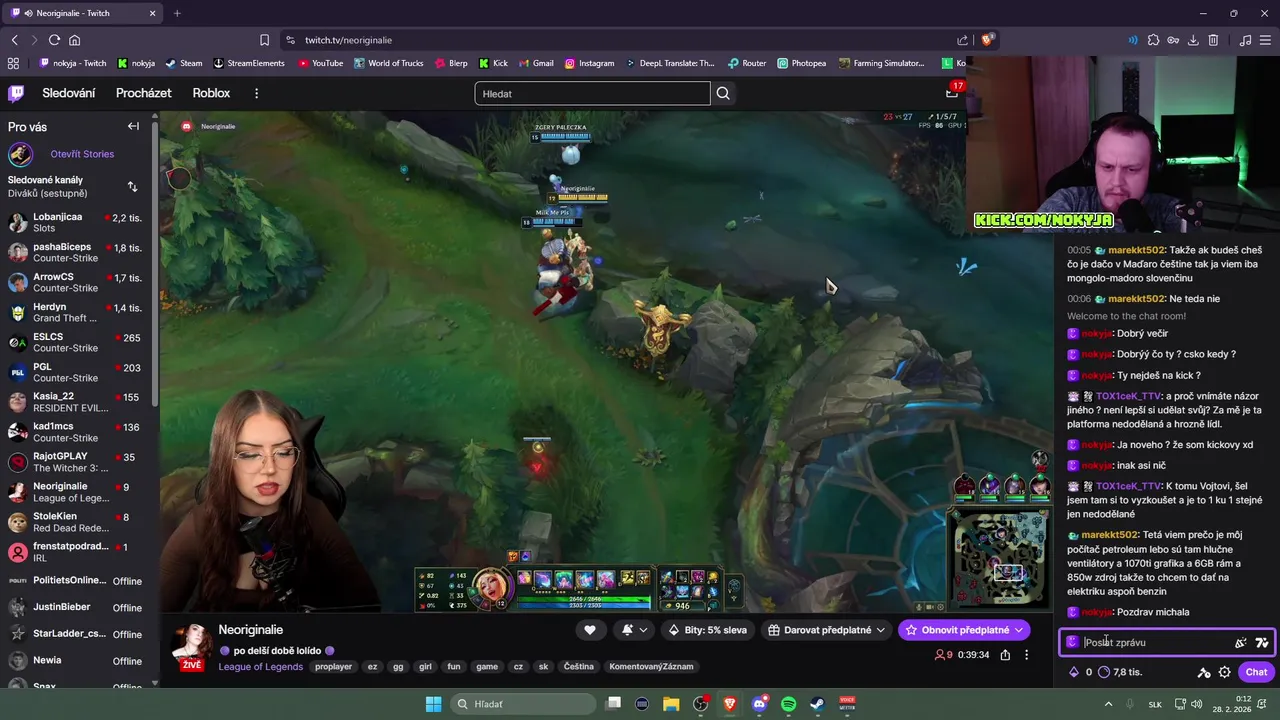Reload the page with refresh icon

(54, 40)
